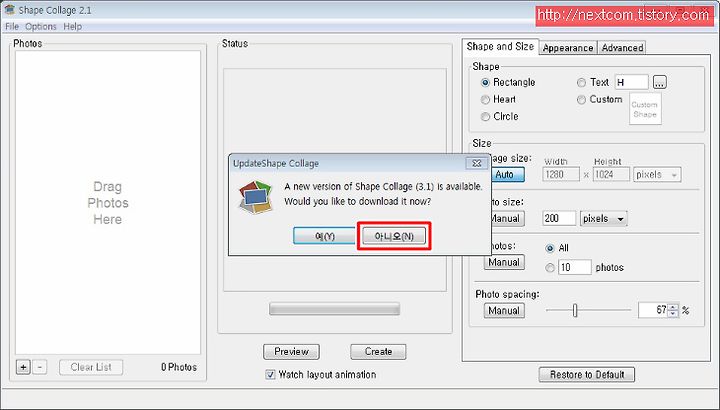Click the Manual photo size button
Screen dimensions: 720x410
(506, 219)
